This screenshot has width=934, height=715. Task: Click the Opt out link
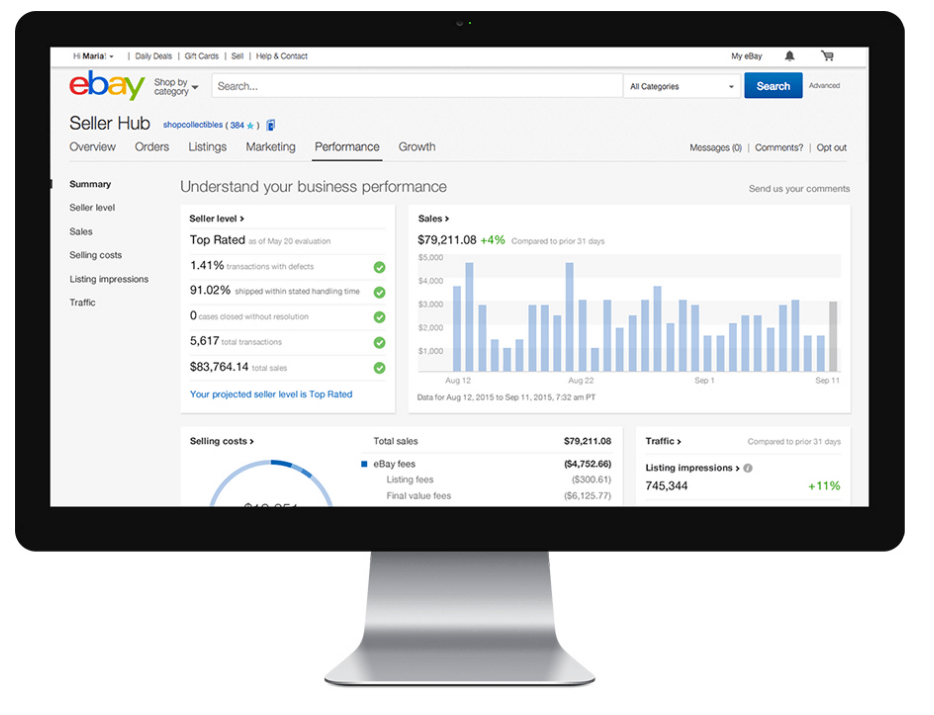click(831, 148)
